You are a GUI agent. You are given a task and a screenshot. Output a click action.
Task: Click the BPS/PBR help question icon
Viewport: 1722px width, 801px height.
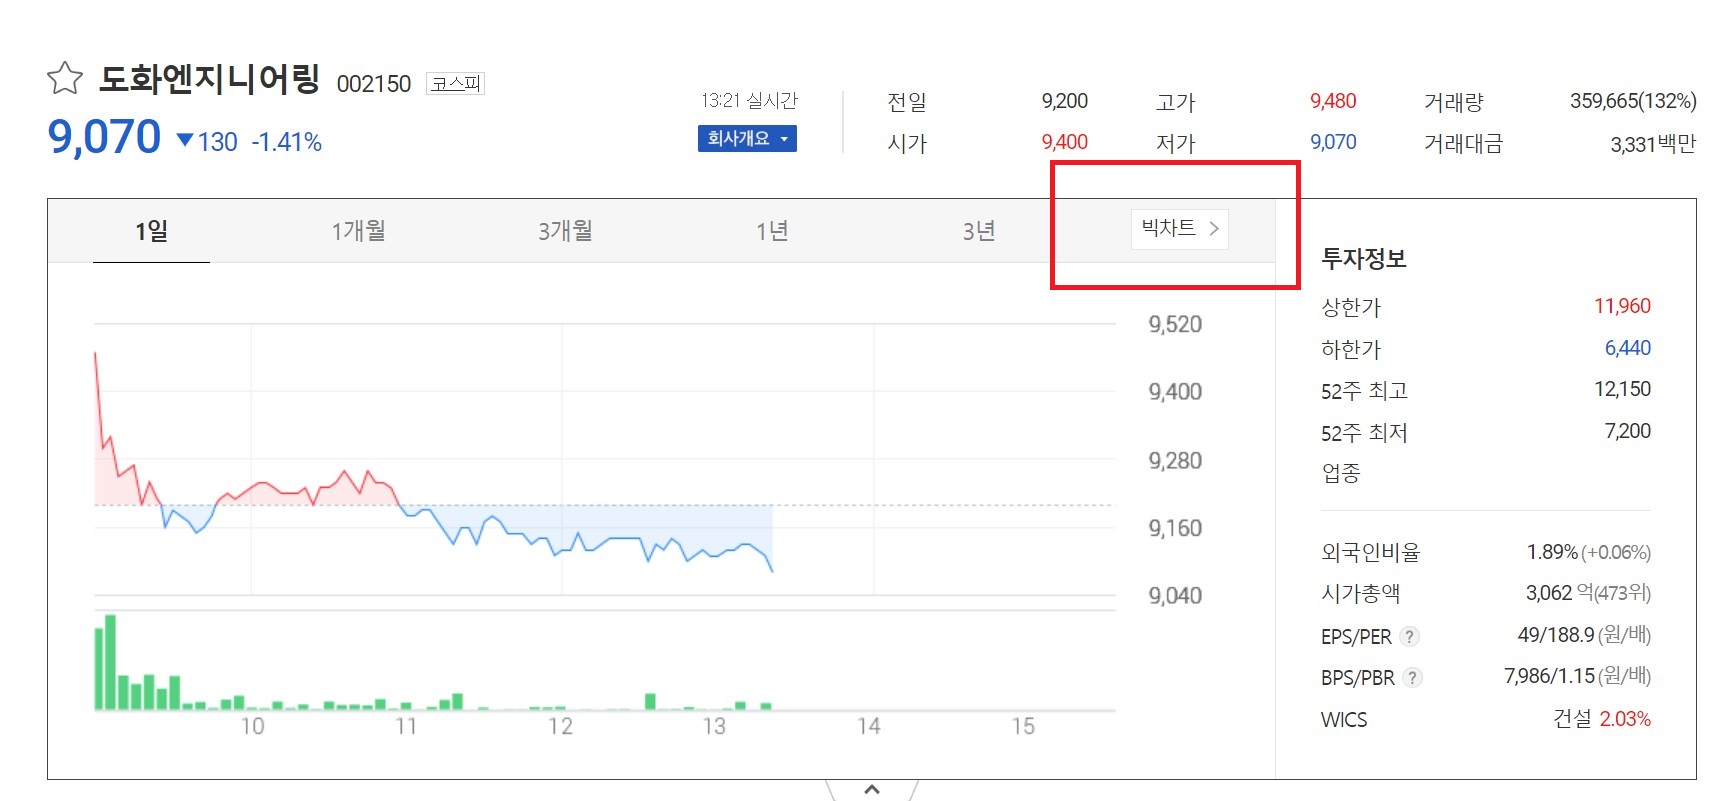point(1412,678)
